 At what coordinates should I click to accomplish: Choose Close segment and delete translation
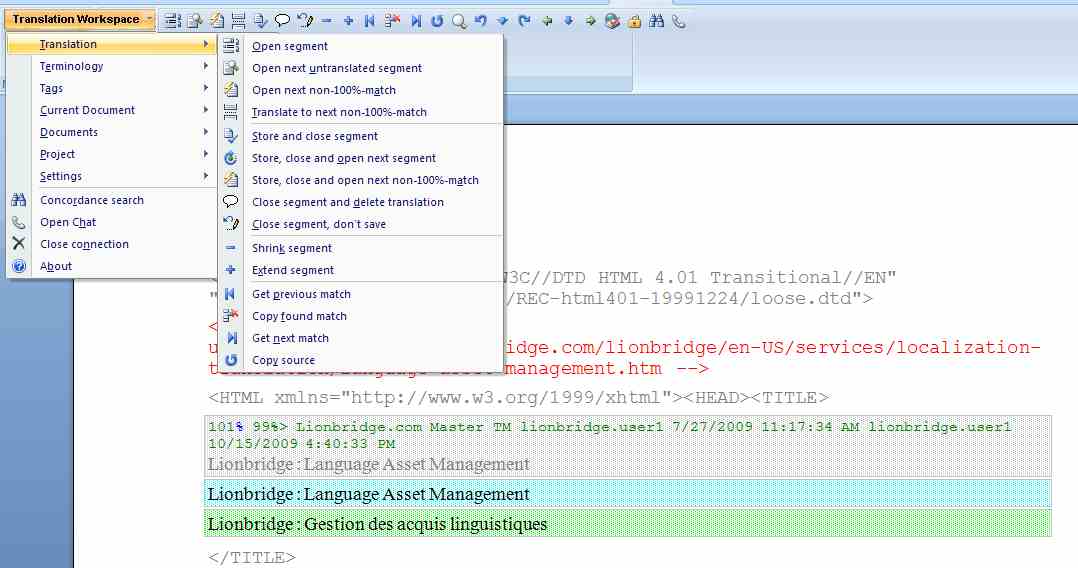[x=361, y=202]
